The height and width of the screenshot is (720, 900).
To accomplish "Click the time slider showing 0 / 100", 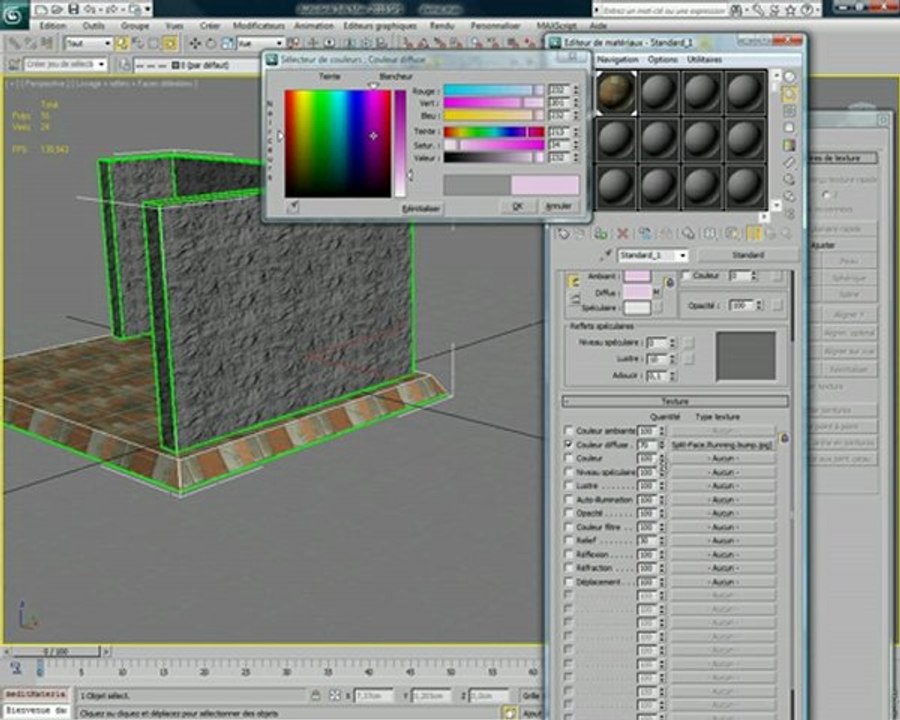I will tap(56, 652).
